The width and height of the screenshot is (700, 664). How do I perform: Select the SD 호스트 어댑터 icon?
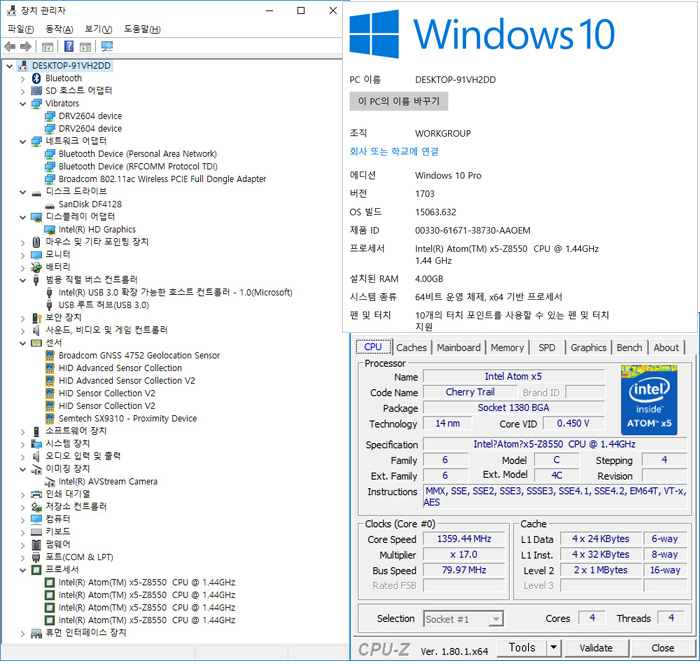[37, 91]
